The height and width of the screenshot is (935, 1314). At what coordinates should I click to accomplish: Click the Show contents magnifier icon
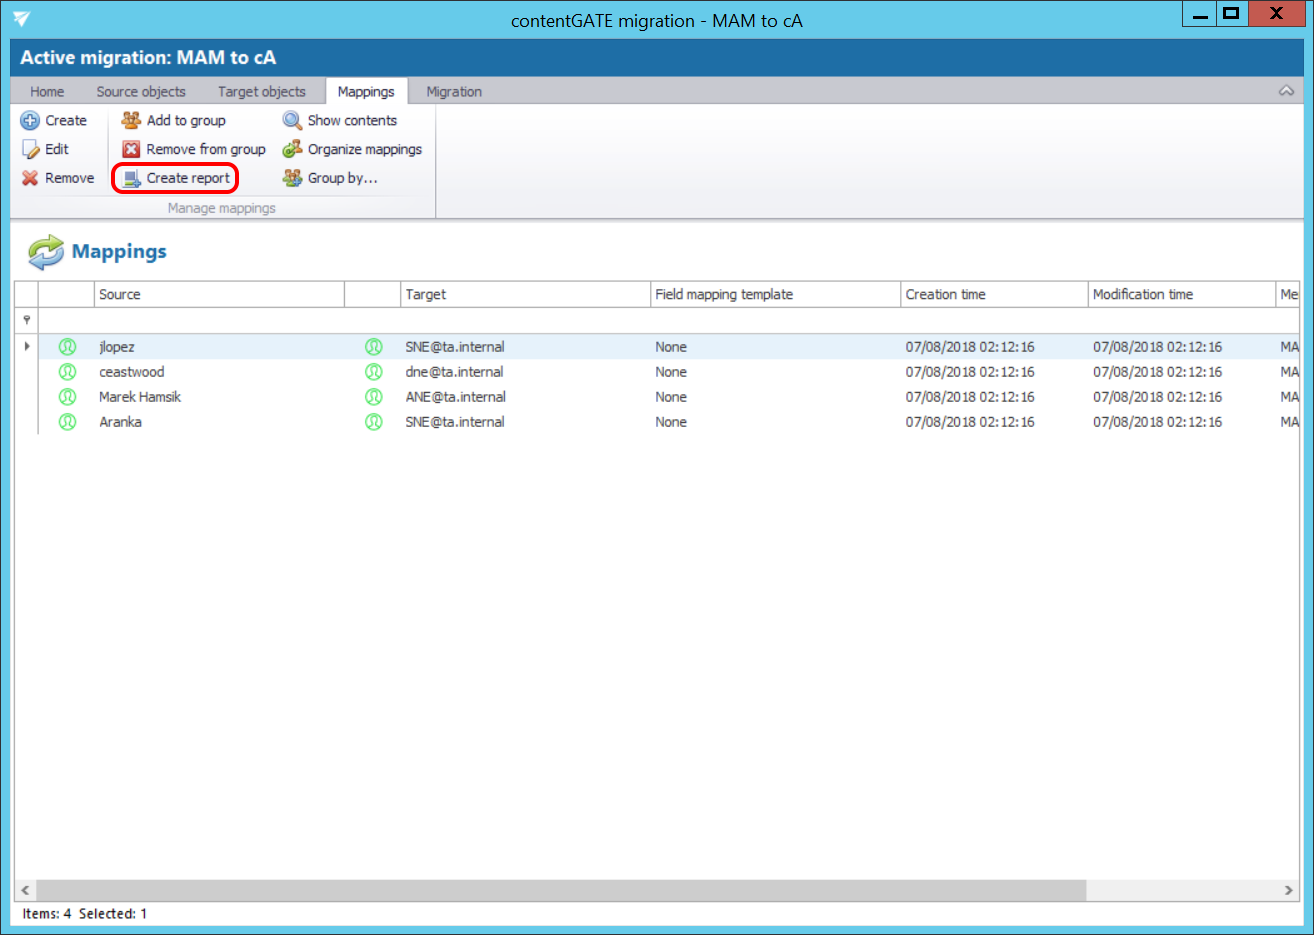coord(292,121)
